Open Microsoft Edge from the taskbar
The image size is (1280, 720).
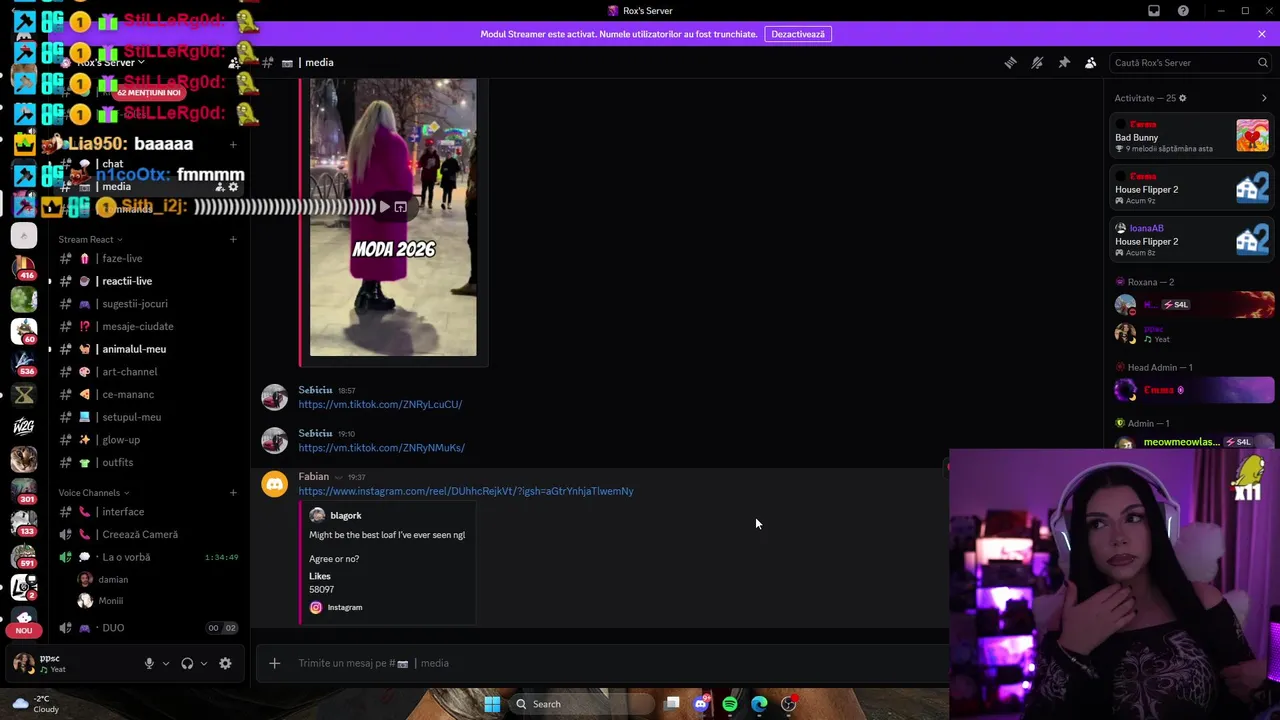pyautogui.click(x=759, y=704)
